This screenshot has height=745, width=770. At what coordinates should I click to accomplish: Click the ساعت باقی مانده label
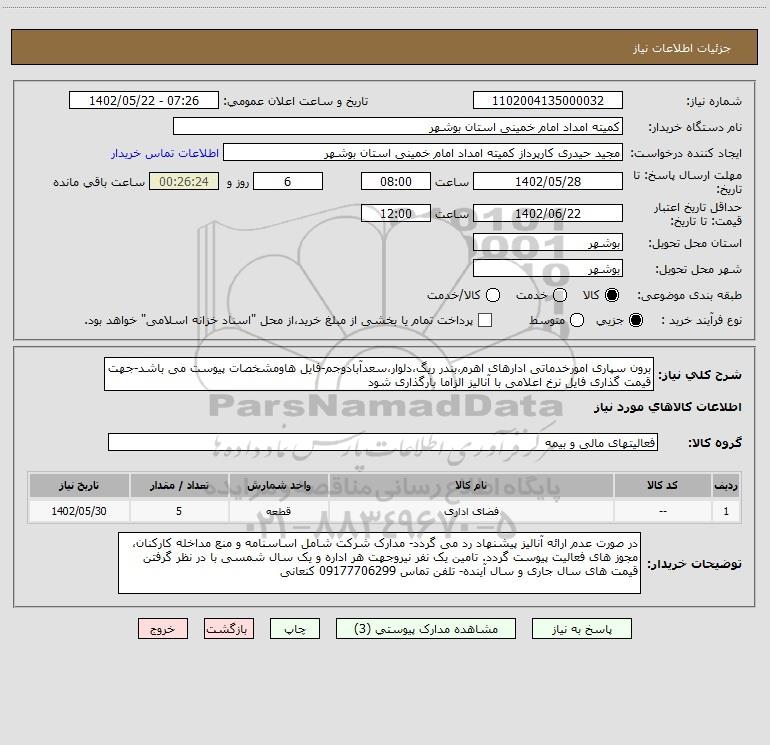click(x=99, y=182)
